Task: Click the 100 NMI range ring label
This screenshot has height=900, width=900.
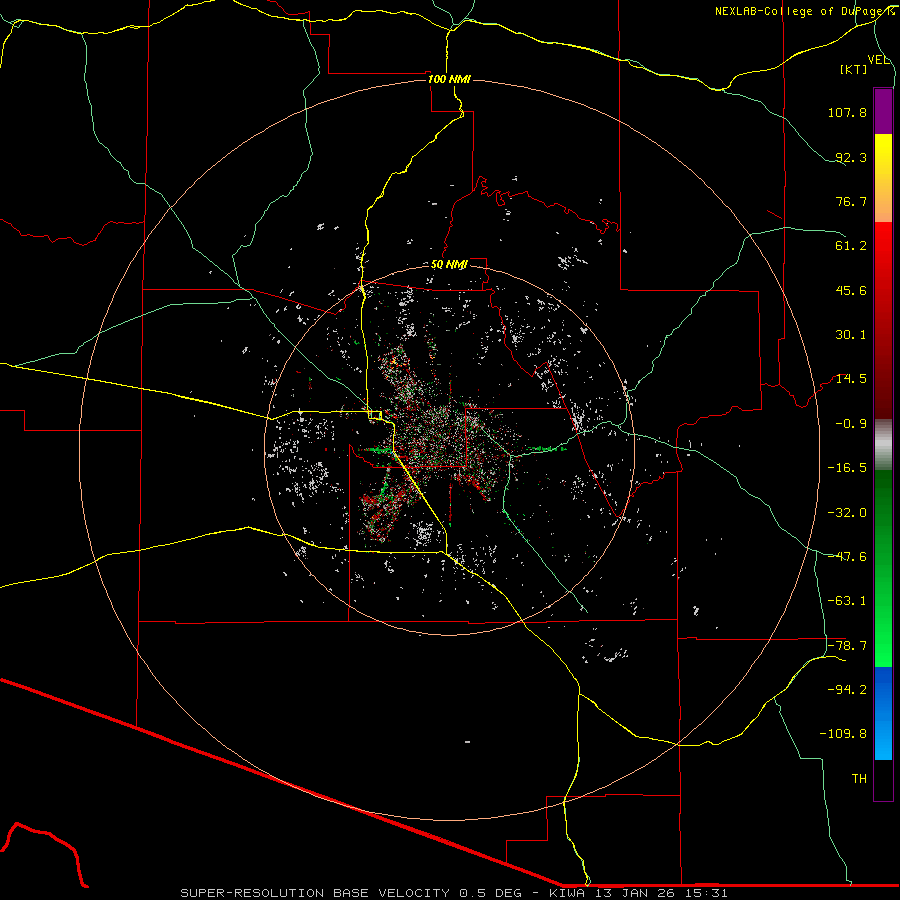Action: point(448,79)
